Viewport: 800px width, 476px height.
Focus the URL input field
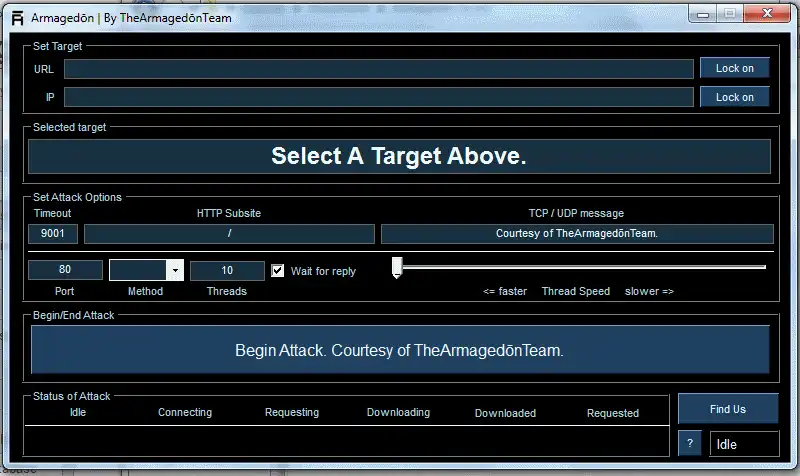[379, 69]
